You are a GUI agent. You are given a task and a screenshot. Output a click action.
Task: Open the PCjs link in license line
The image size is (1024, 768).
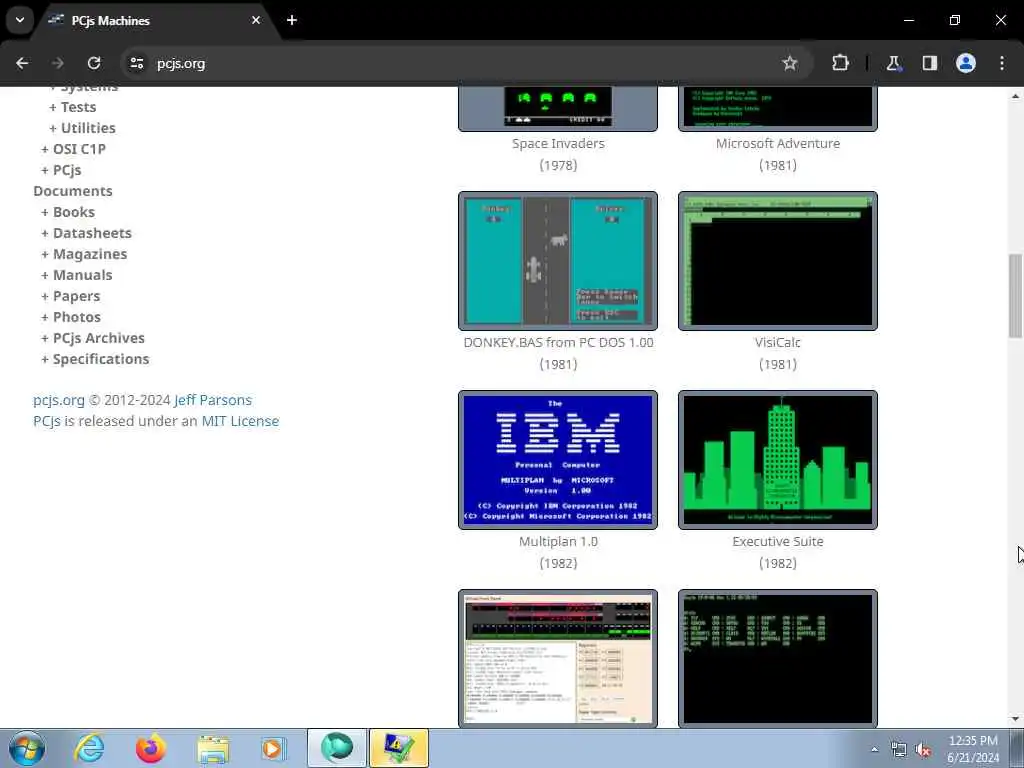coord(47,421)
